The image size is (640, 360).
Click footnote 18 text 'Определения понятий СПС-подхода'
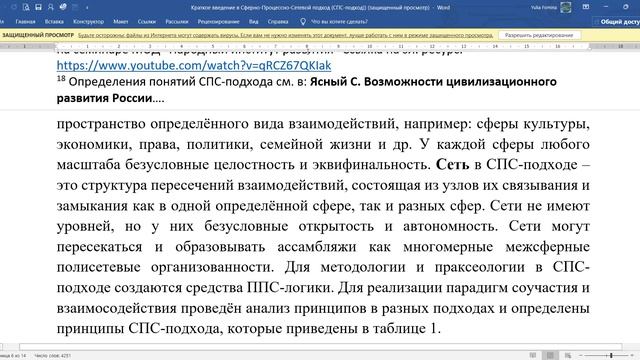170,82
